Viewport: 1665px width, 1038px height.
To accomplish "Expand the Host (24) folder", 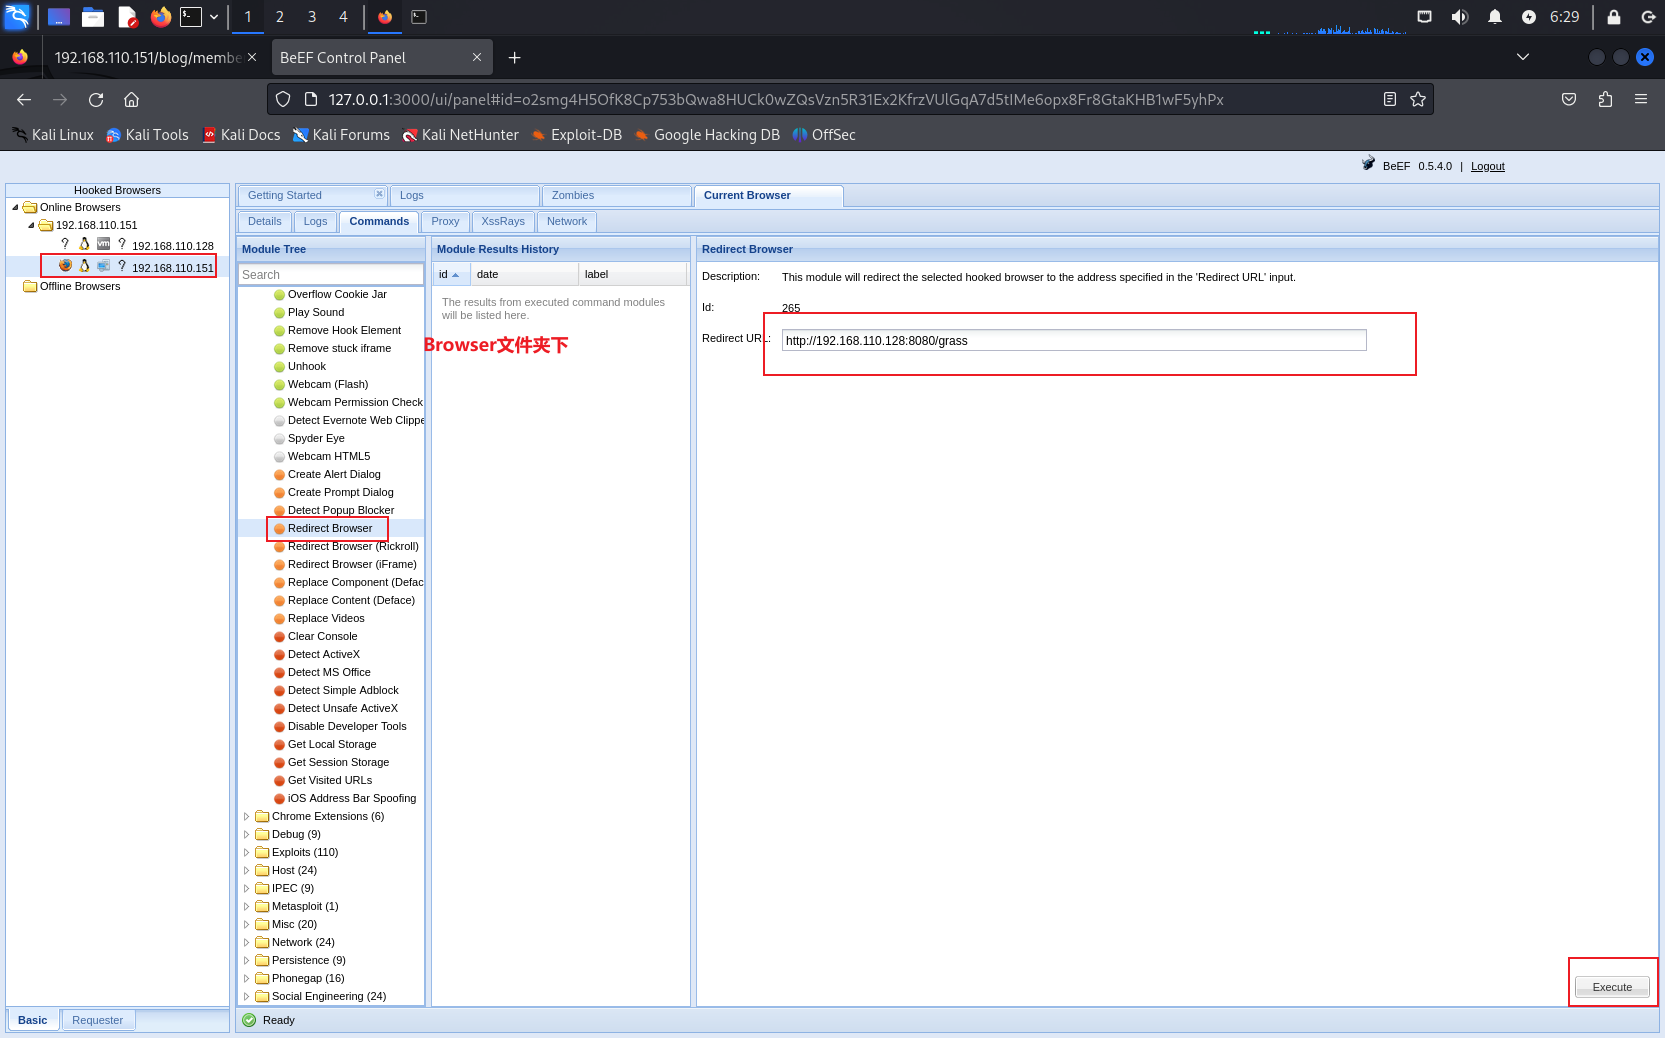I will click(246, 870).
